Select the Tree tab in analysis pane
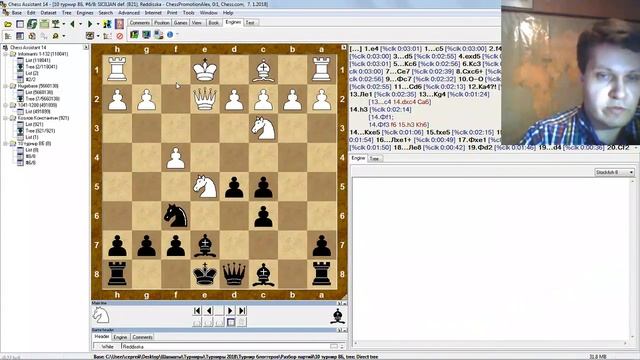 [374, 158]
